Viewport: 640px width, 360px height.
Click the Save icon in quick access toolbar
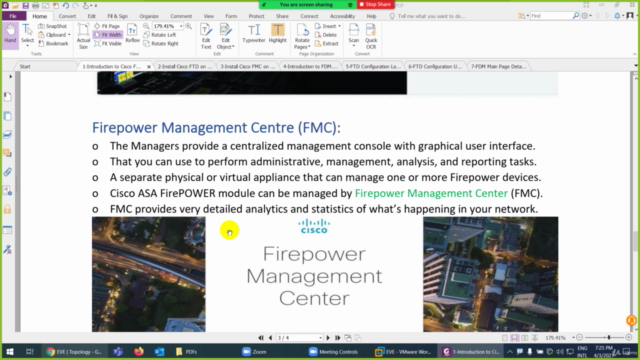point(25,5)
